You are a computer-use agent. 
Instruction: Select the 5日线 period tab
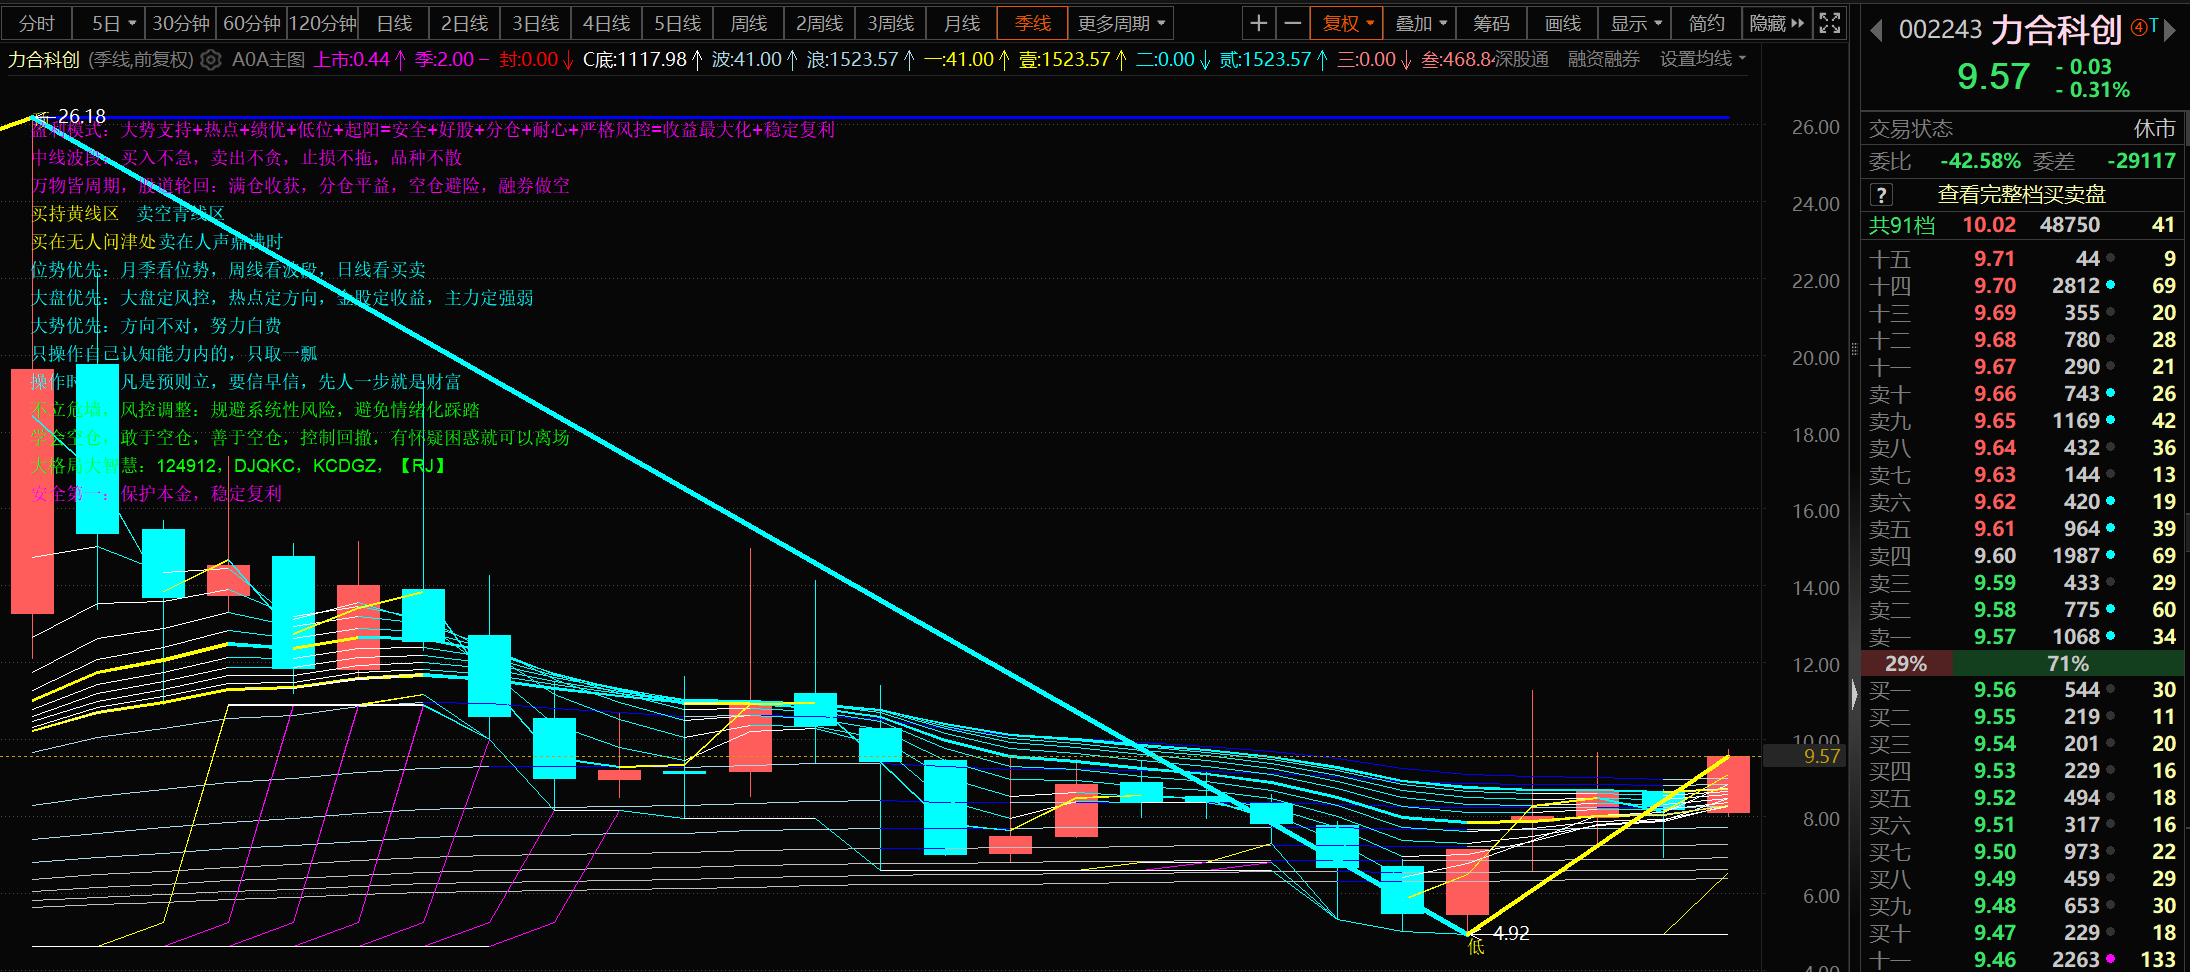677,23
